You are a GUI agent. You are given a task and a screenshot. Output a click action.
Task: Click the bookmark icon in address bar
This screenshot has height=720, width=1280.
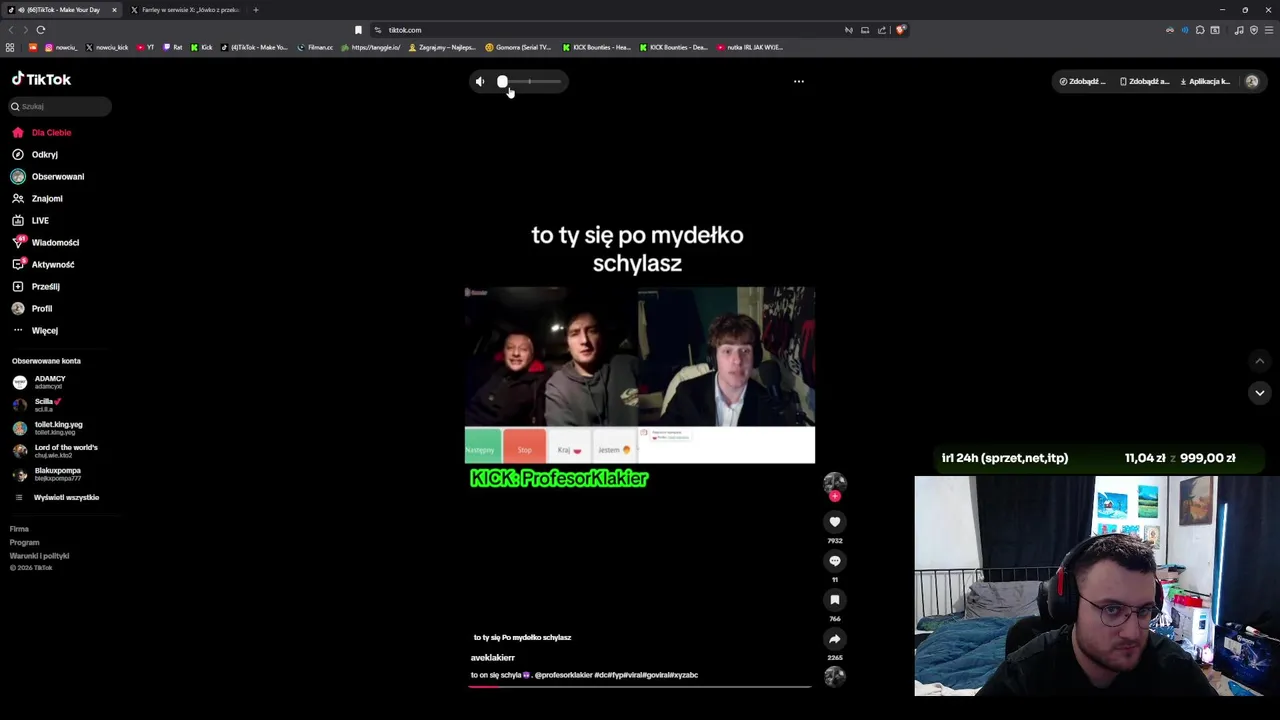point(358,30)
